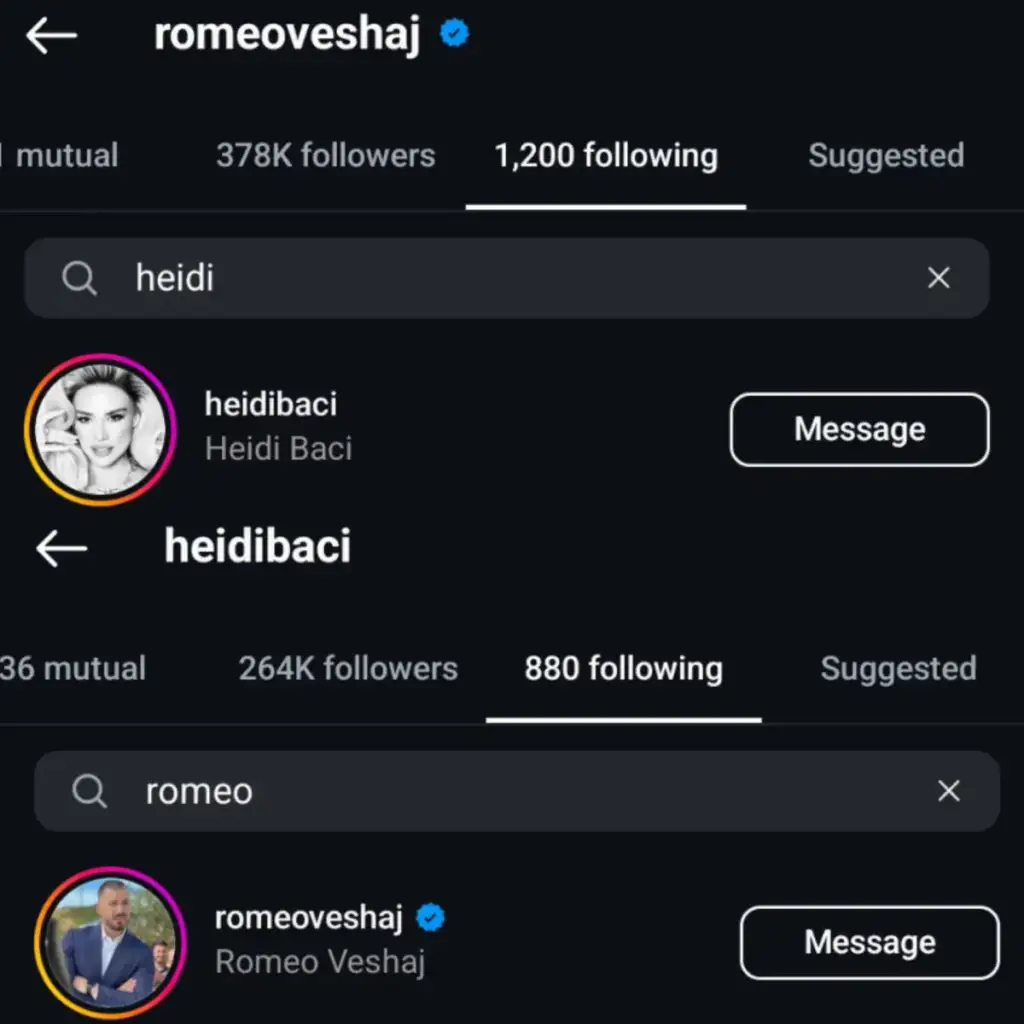1024x1024 pixels.
Task: Open the 378K followers tab
Action: 325,156
